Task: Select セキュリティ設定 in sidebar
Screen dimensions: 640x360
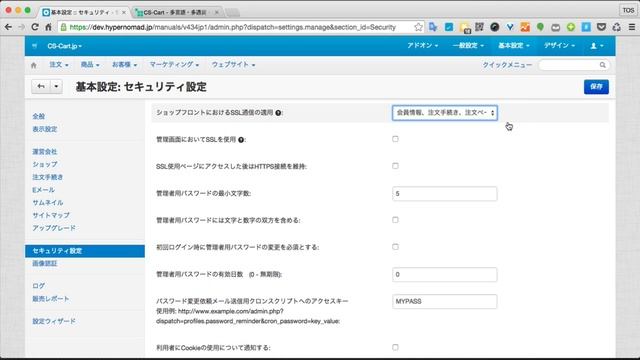Action: (x=85, y=251)
